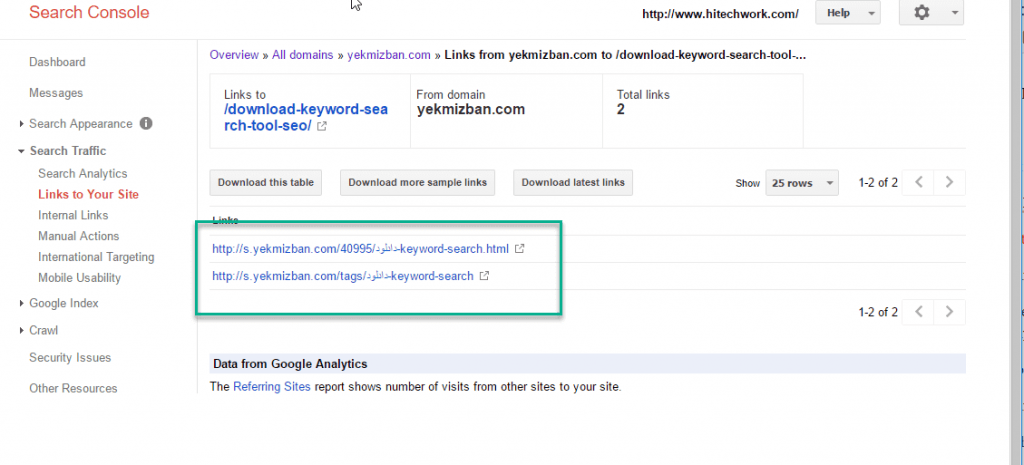Go to All domains breadcrumb
This screenshot has width=1024, height=465.
pos(302,55)
